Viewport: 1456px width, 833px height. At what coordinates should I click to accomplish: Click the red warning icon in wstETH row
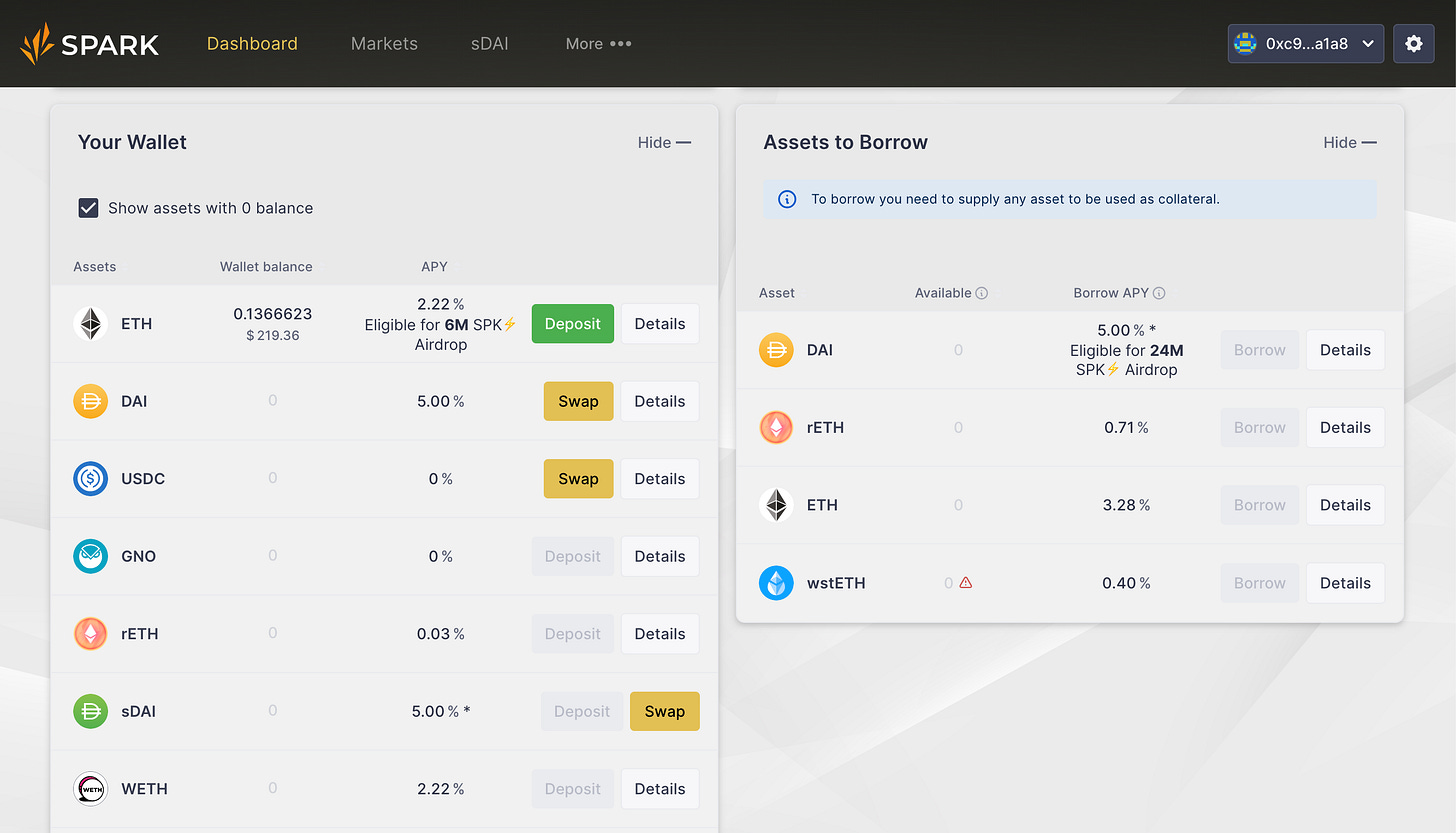click(966, 582)
